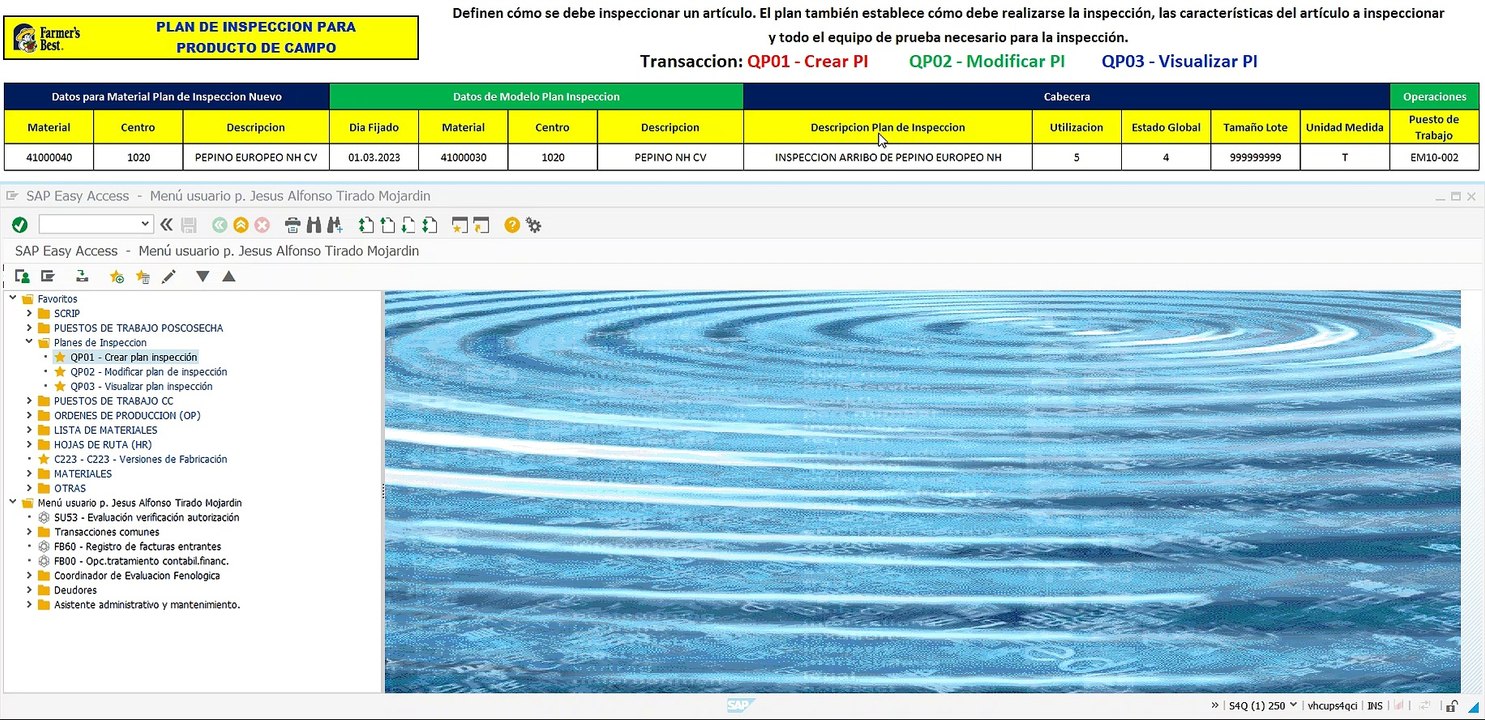Click vhcups4qci server name in status bar
This screenshot has width=1485, height=720.
(x=1333, y=706)
